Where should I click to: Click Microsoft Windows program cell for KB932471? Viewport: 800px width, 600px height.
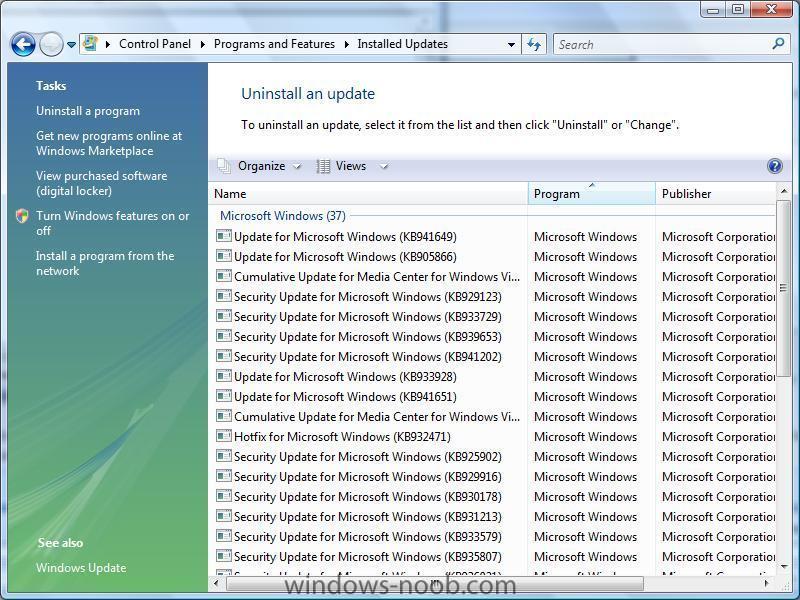585,437
